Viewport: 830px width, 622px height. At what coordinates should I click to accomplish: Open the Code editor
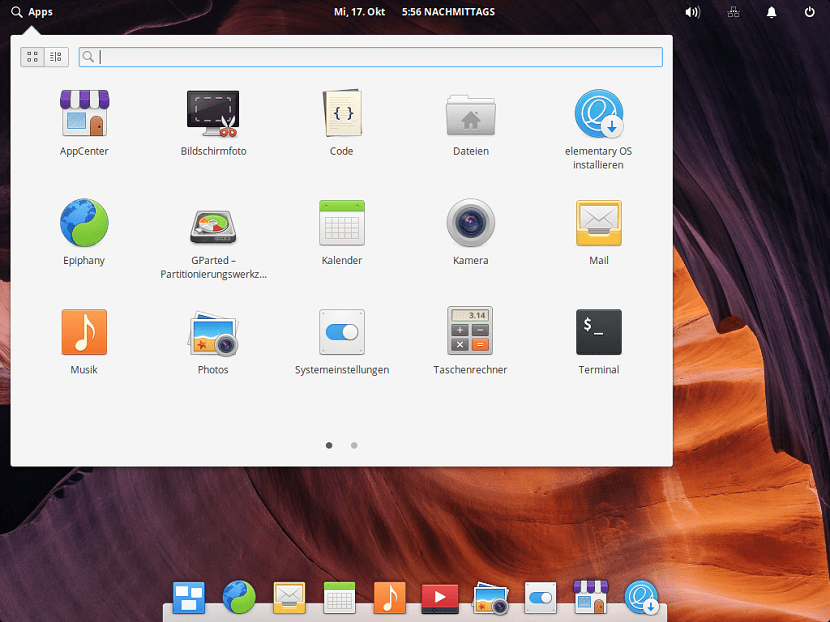[341, 113]
